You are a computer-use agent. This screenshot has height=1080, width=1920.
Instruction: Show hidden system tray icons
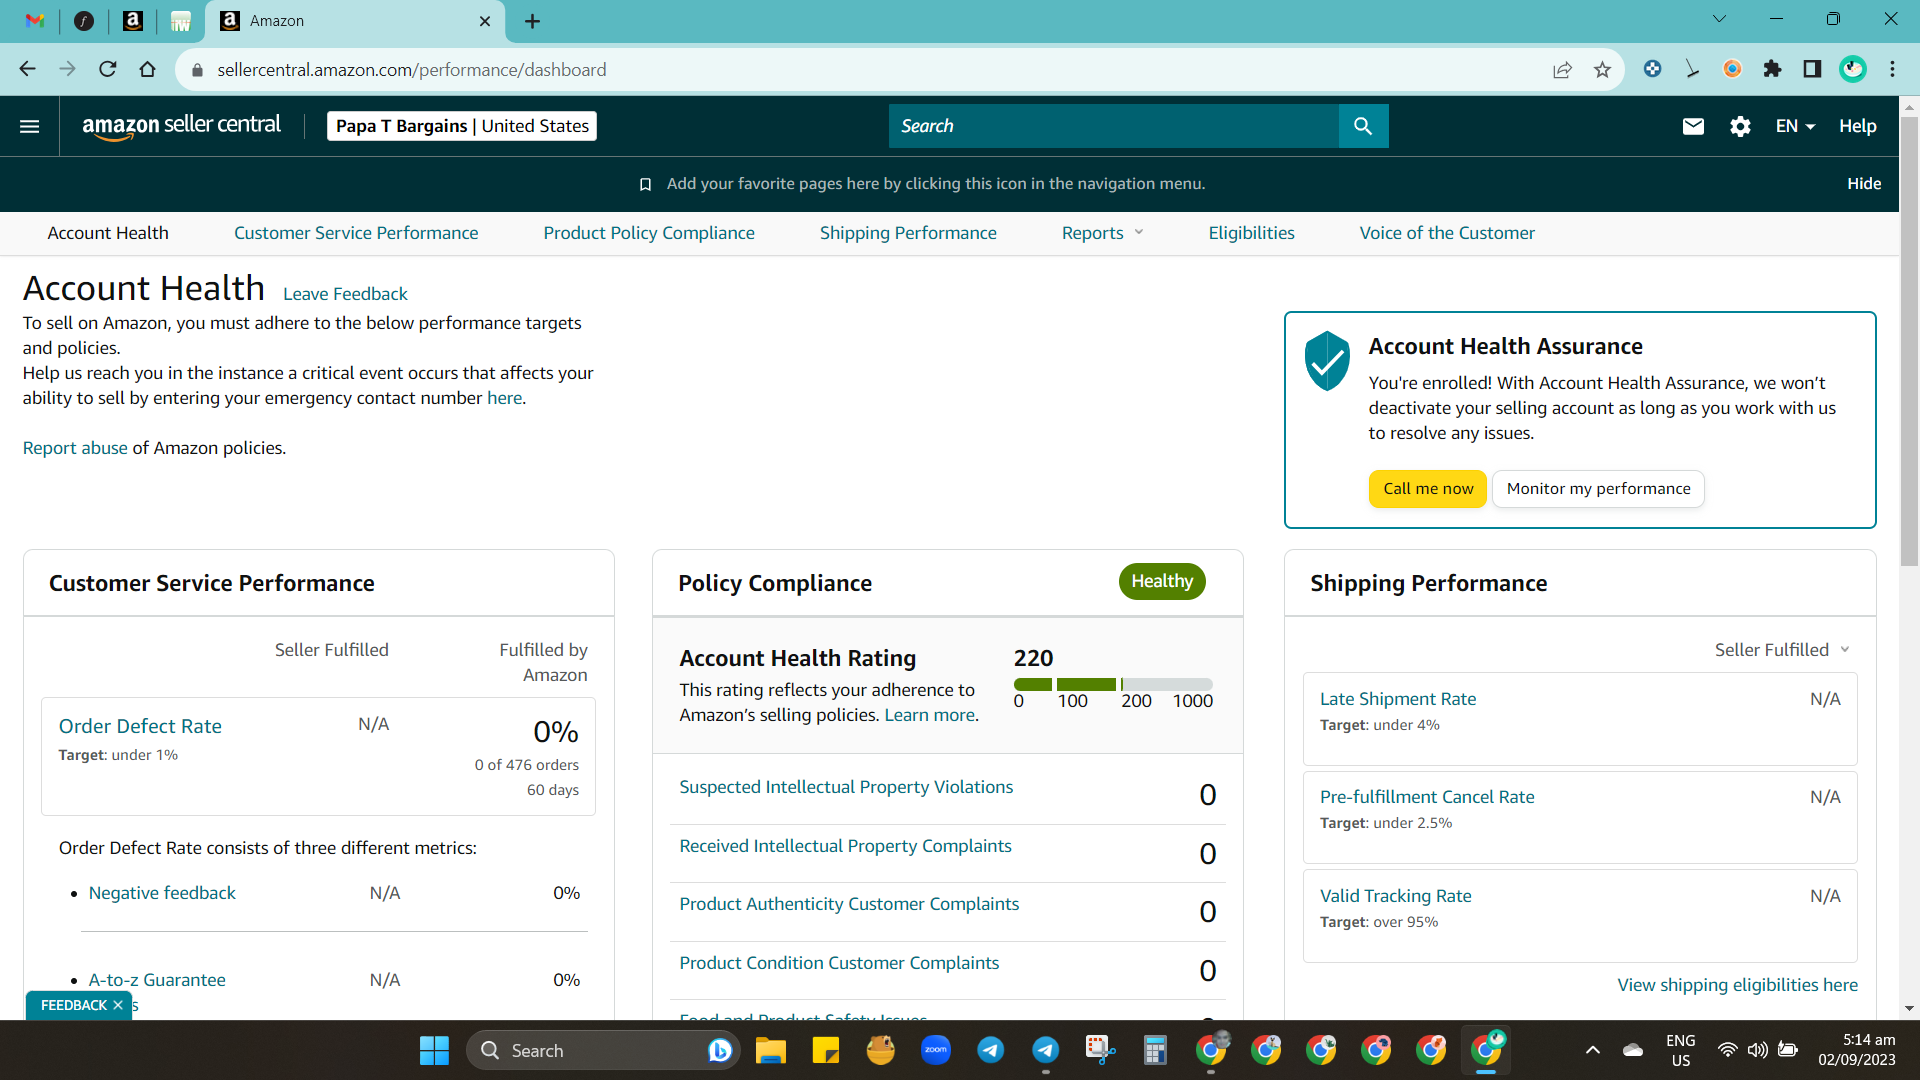click(1593, 1050)
